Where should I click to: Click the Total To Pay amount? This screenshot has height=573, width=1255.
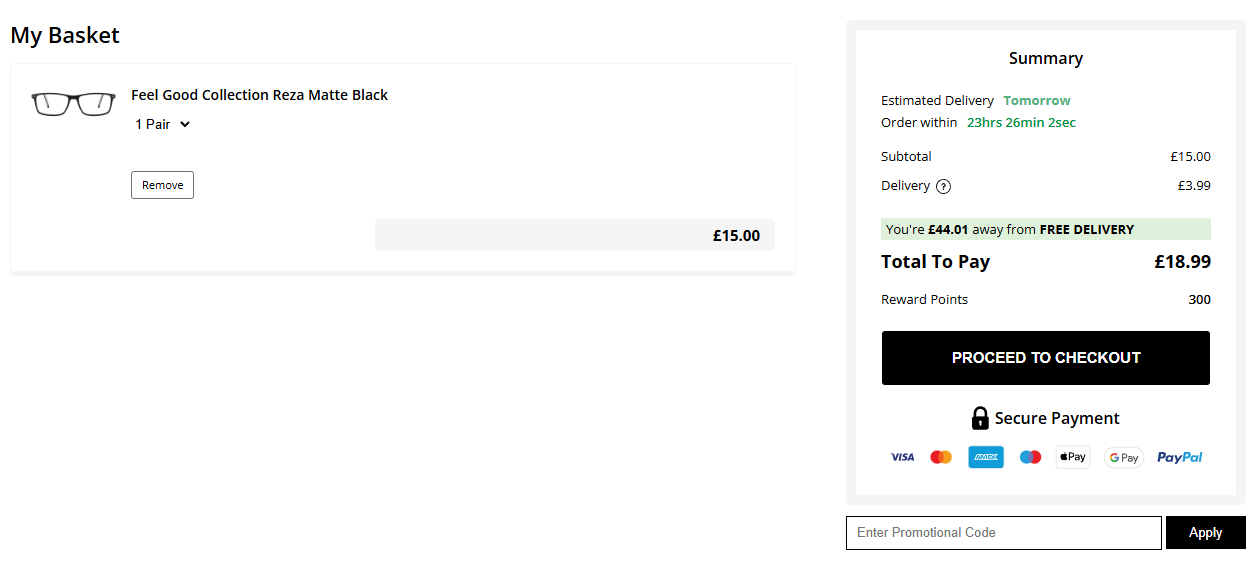click(x=1182, y=262)
